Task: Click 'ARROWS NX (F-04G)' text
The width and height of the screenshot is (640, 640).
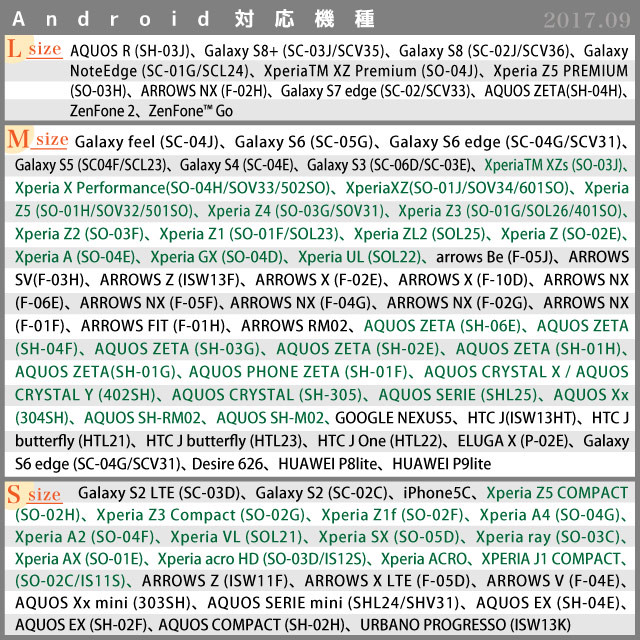Action: pyautogui.click(x=300, y=303)
